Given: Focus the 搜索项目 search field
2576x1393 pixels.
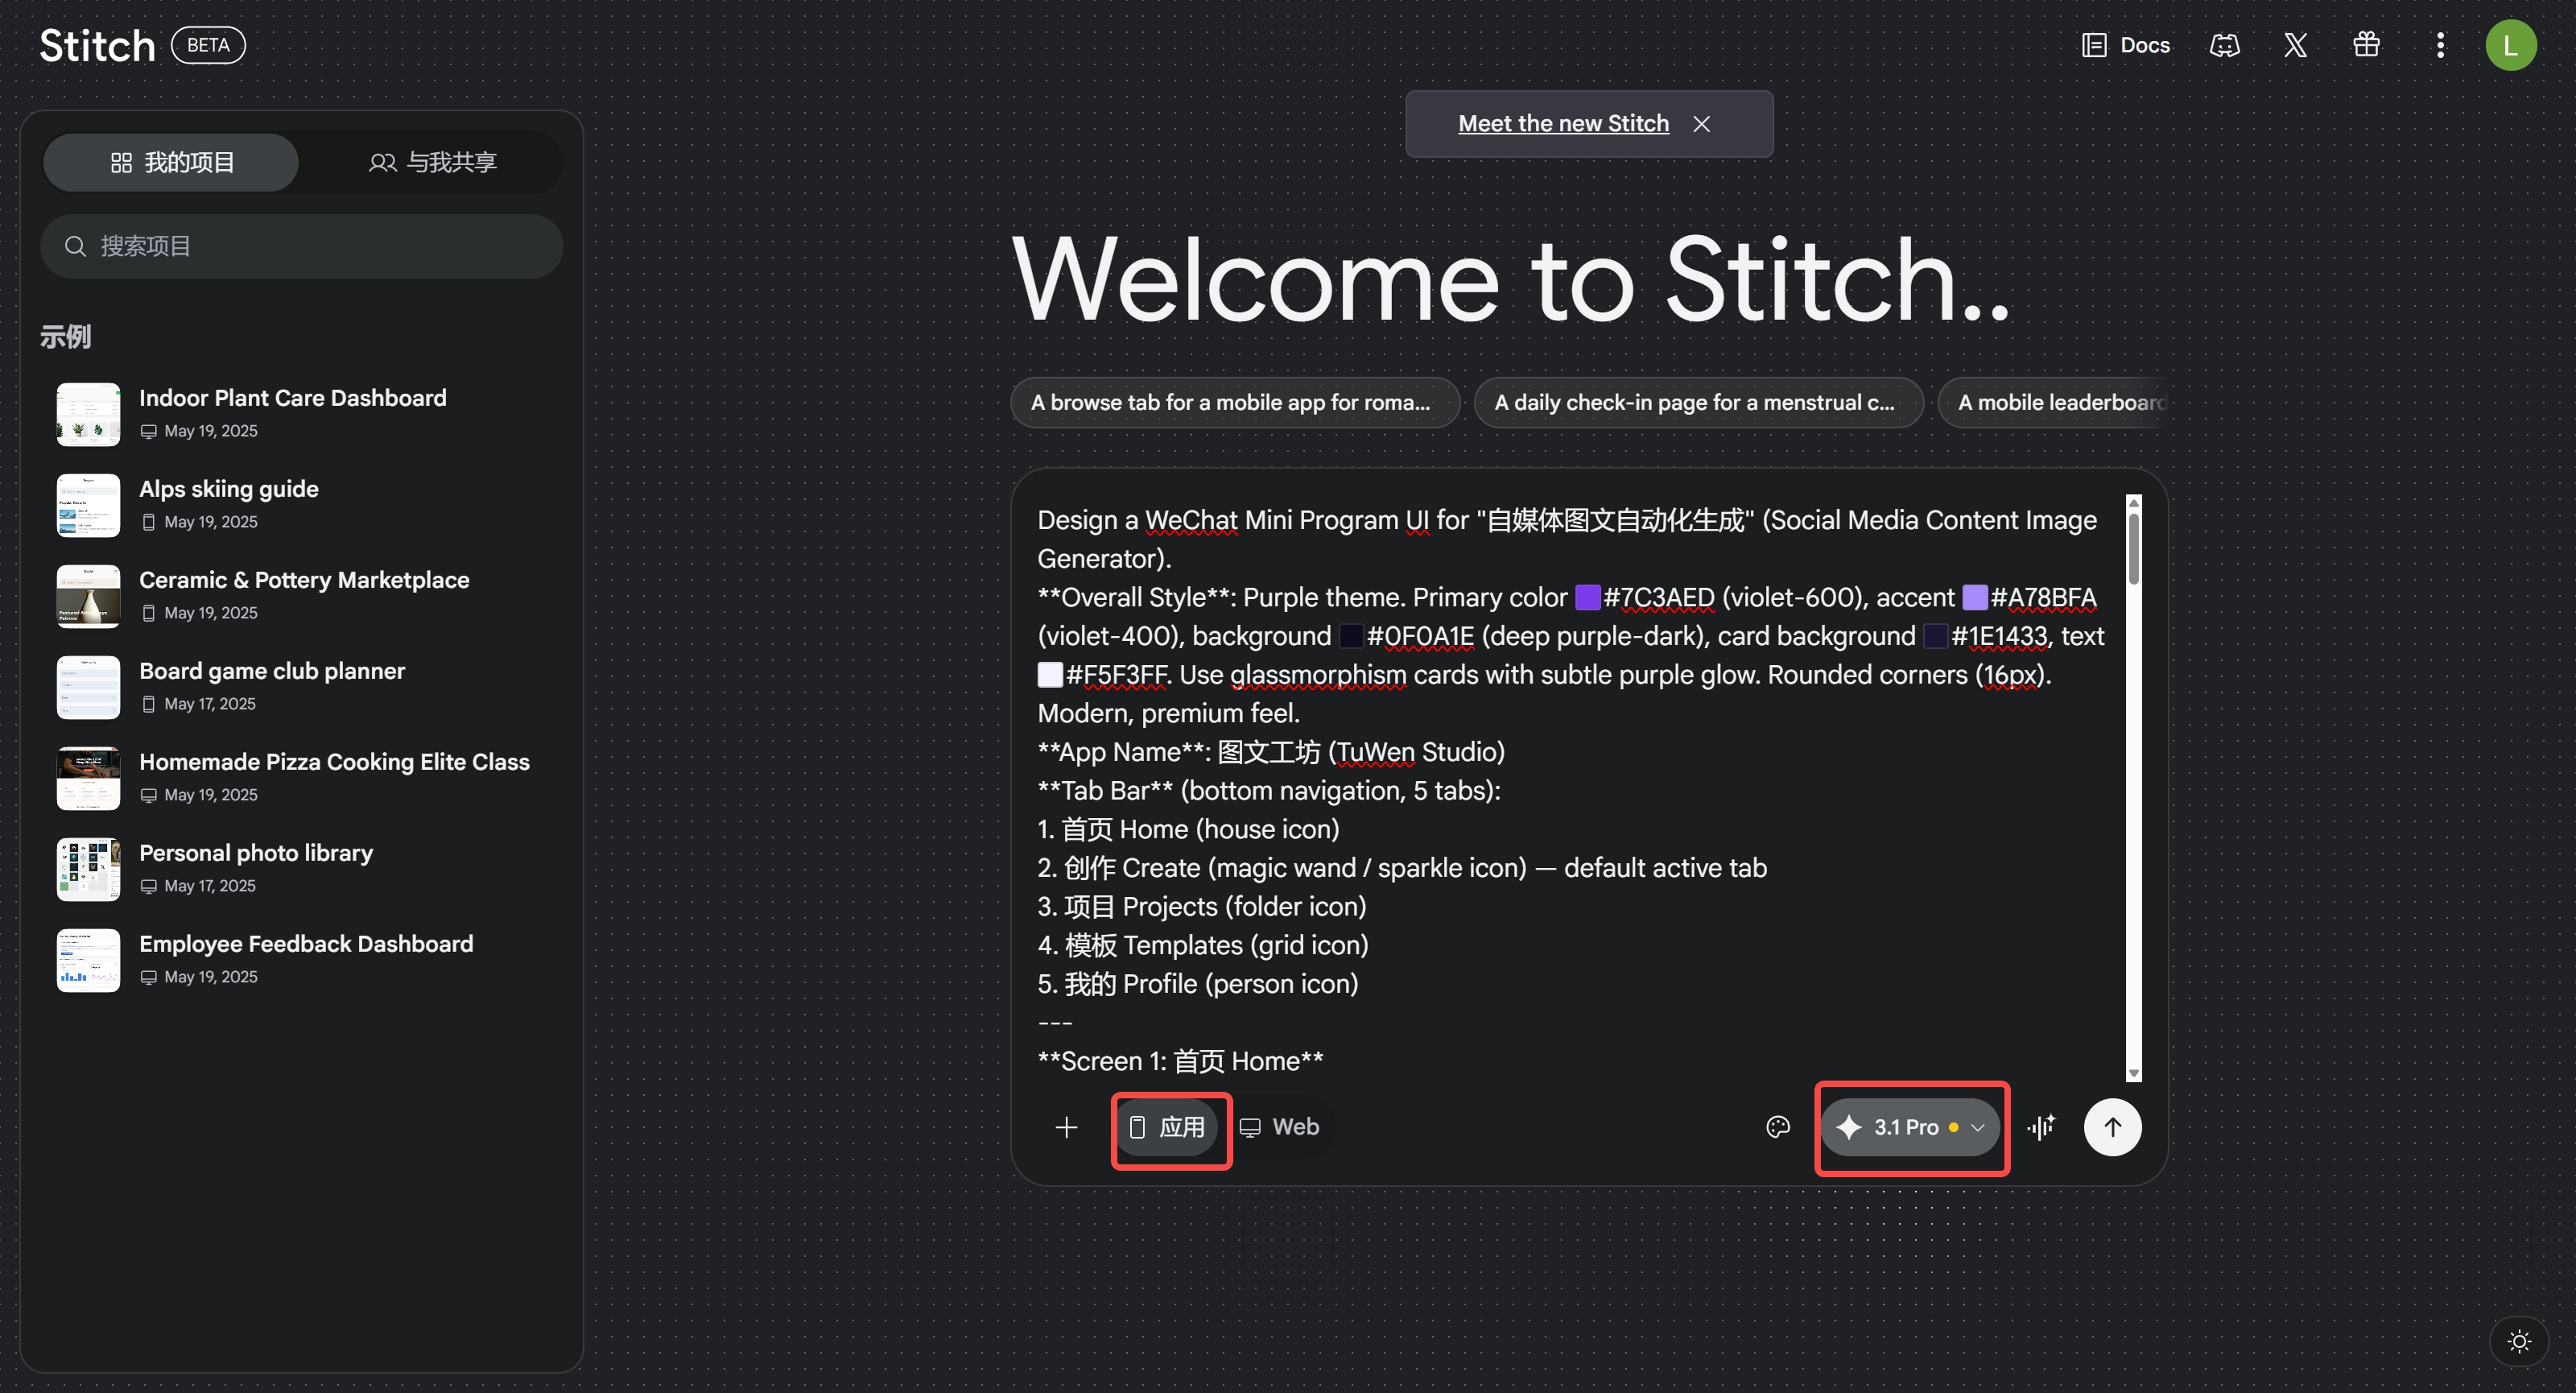Looking at the screenshot, I should (x=301, y=246).
